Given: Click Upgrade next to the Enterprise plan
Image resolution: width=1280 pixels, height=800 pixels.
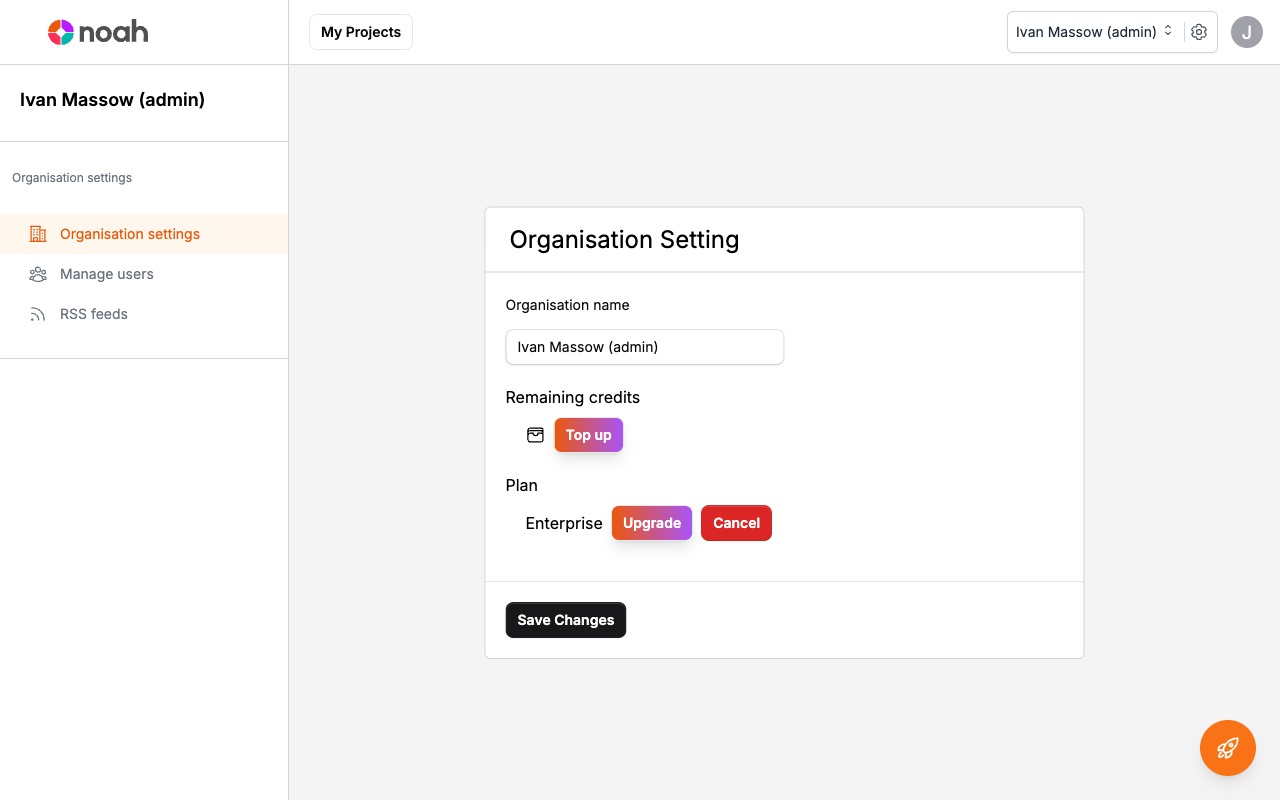Looking at the screenshot, I should click(651, 523).
